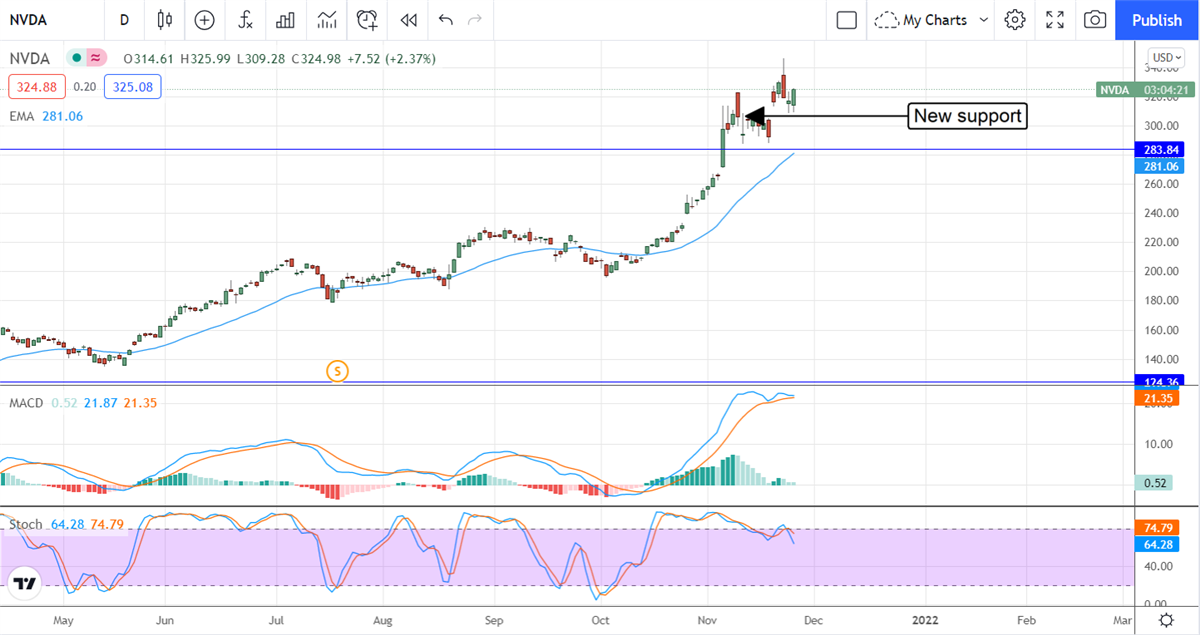Screen dimensions: 1200x635
Task: Redo the last undone action
Action: (x=475, y=20)
